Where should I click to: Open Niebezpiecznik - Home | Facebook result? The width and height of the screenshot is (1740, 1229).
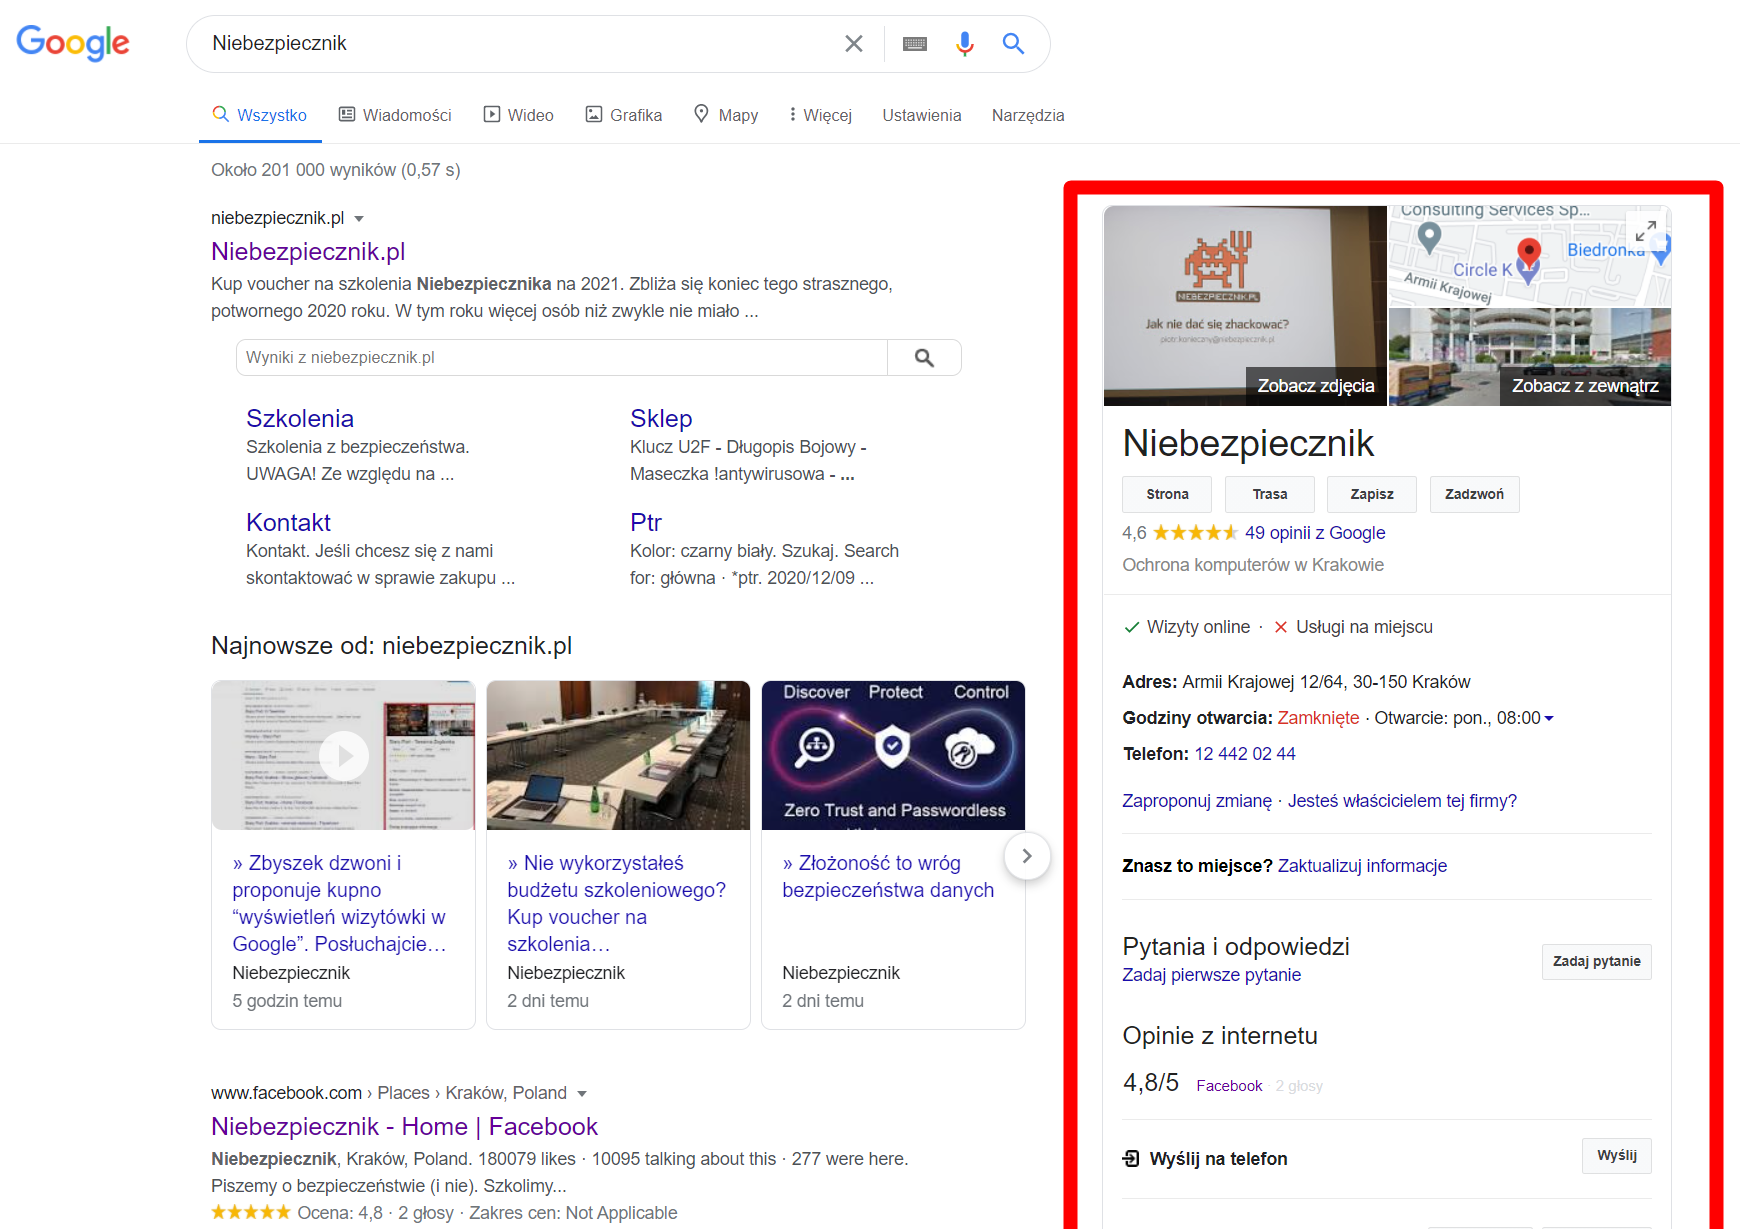(x=404, y=1126)
